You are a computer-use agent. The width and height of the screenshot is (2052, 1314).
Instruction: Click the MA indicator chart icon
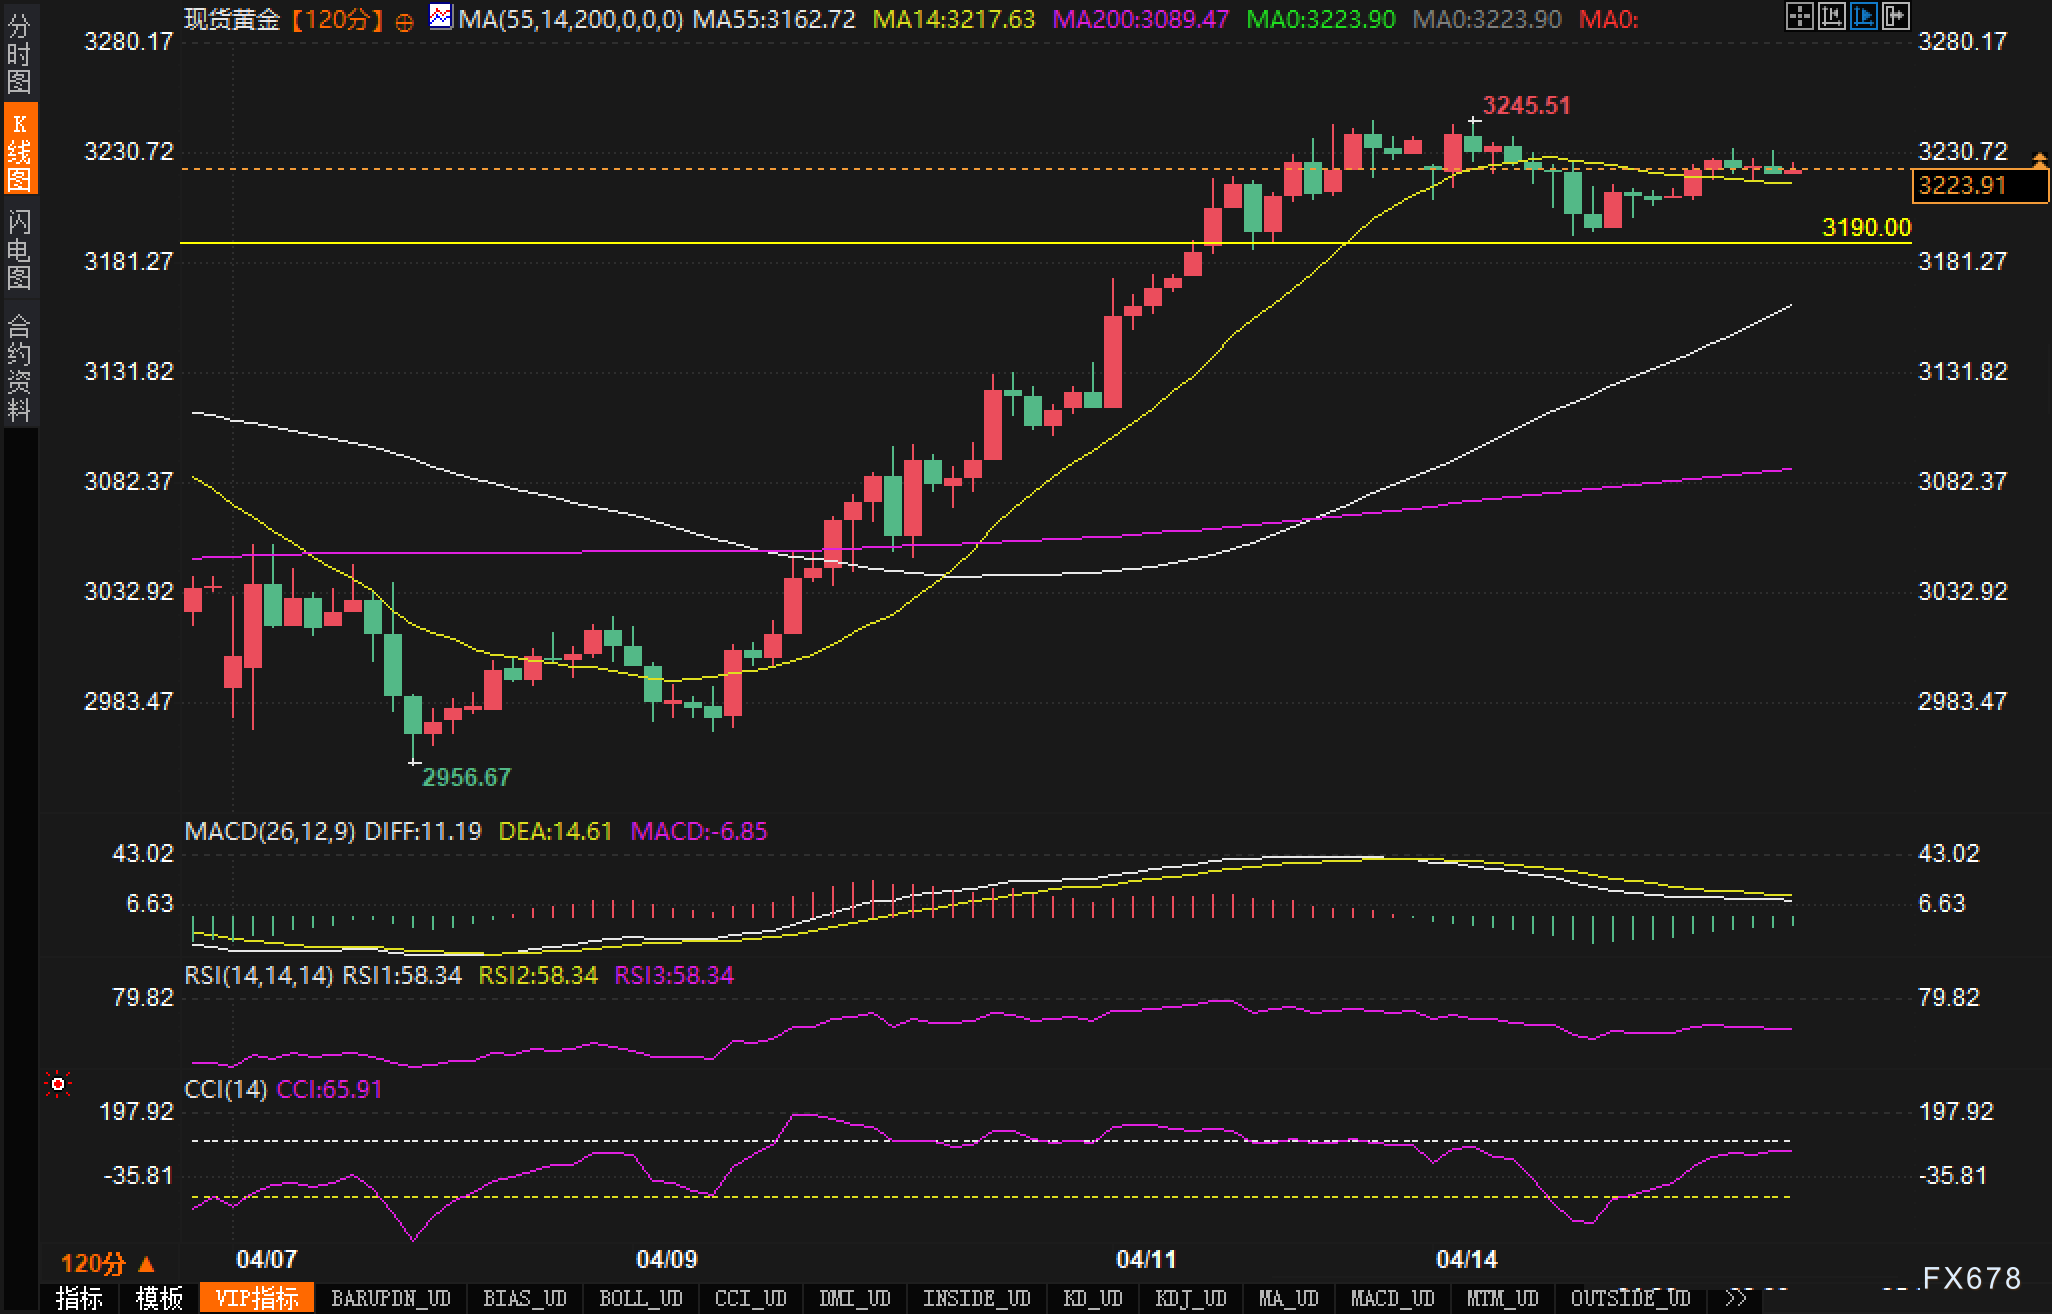click(x=440, y=16)
